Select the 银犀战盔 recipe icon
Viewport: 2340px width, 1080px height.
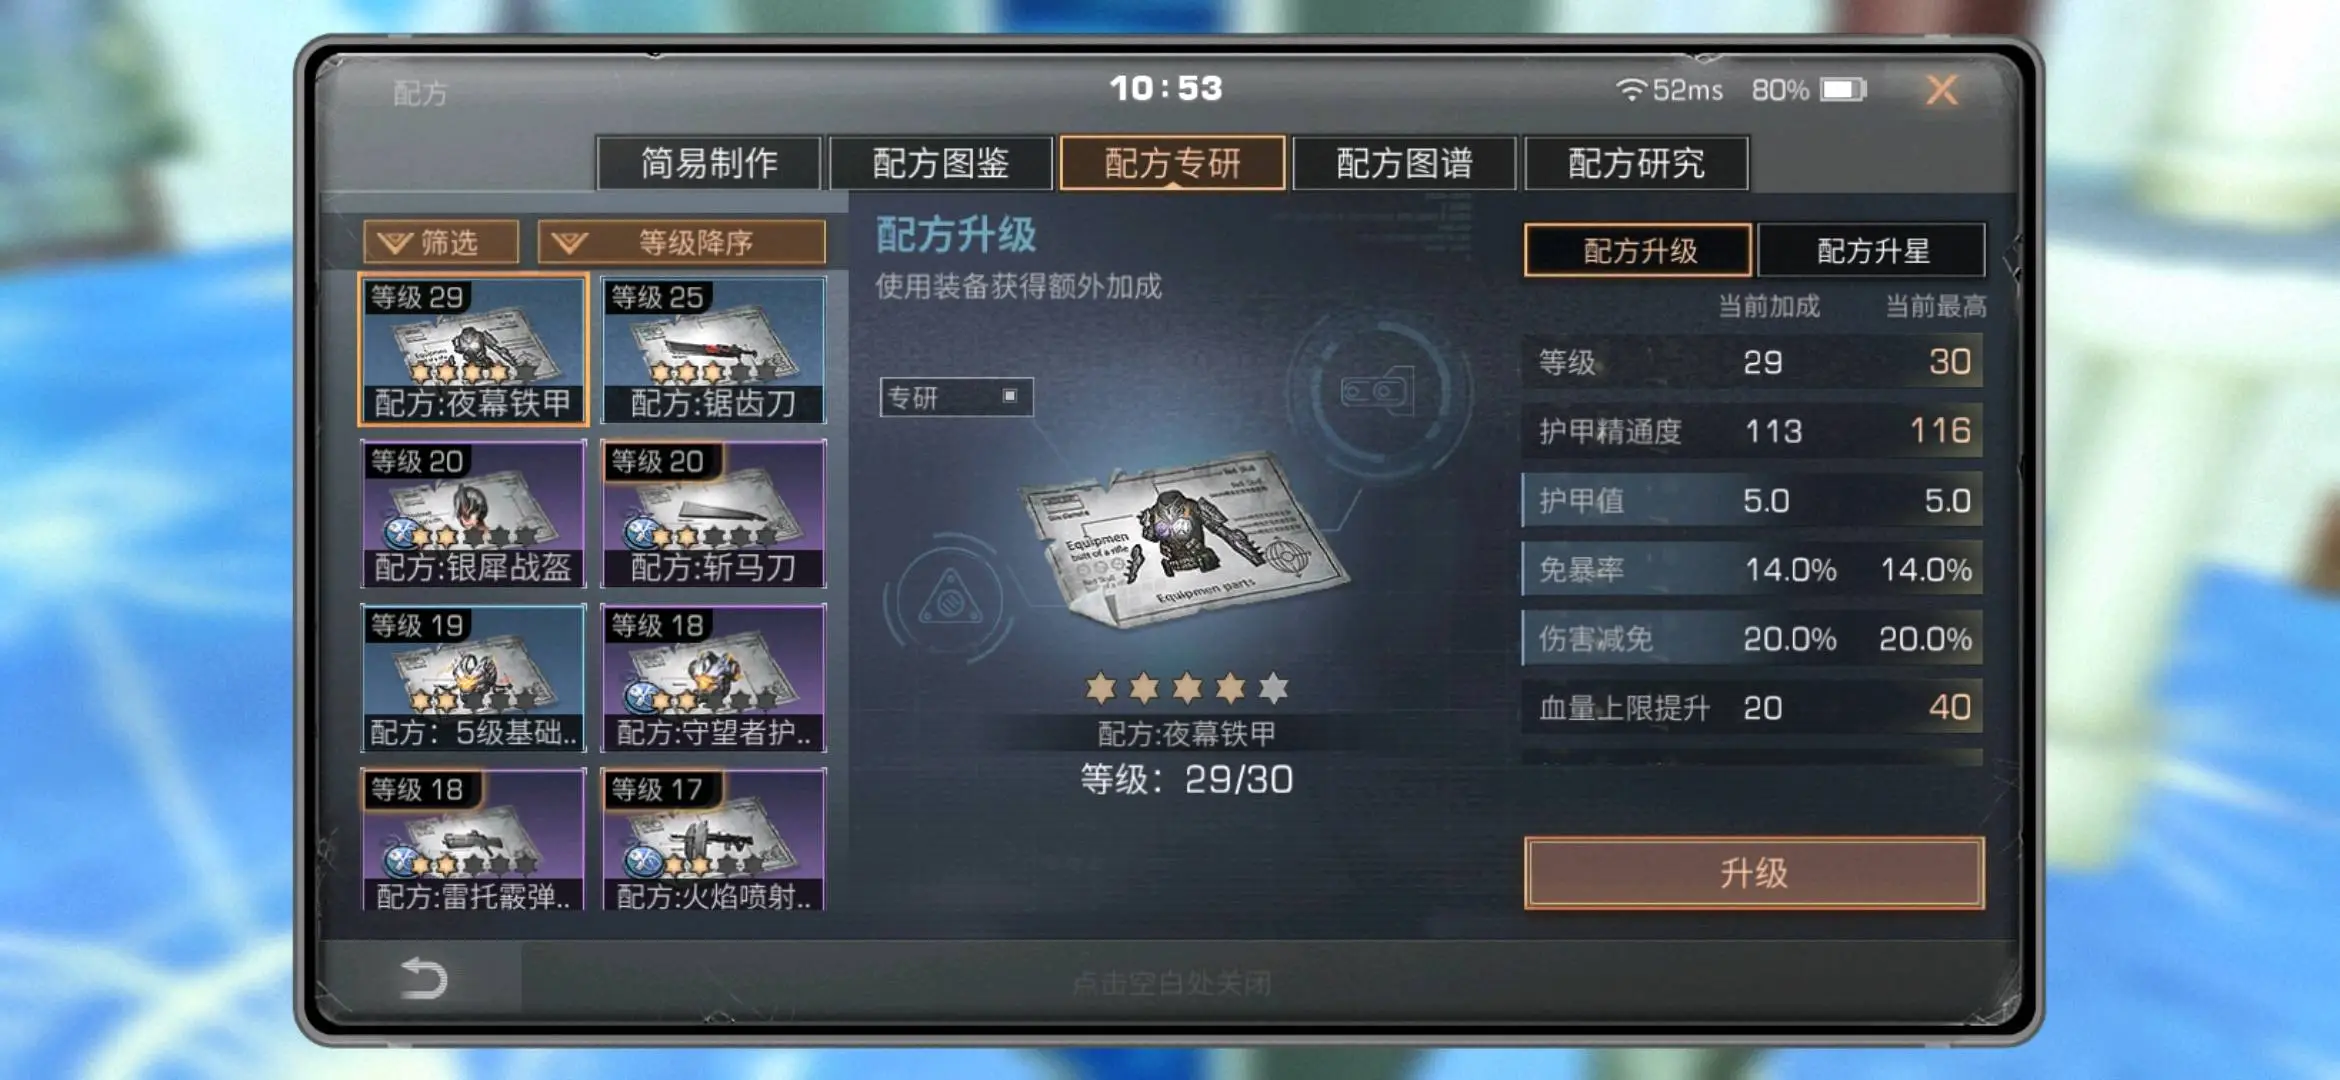tap(473, 514)
